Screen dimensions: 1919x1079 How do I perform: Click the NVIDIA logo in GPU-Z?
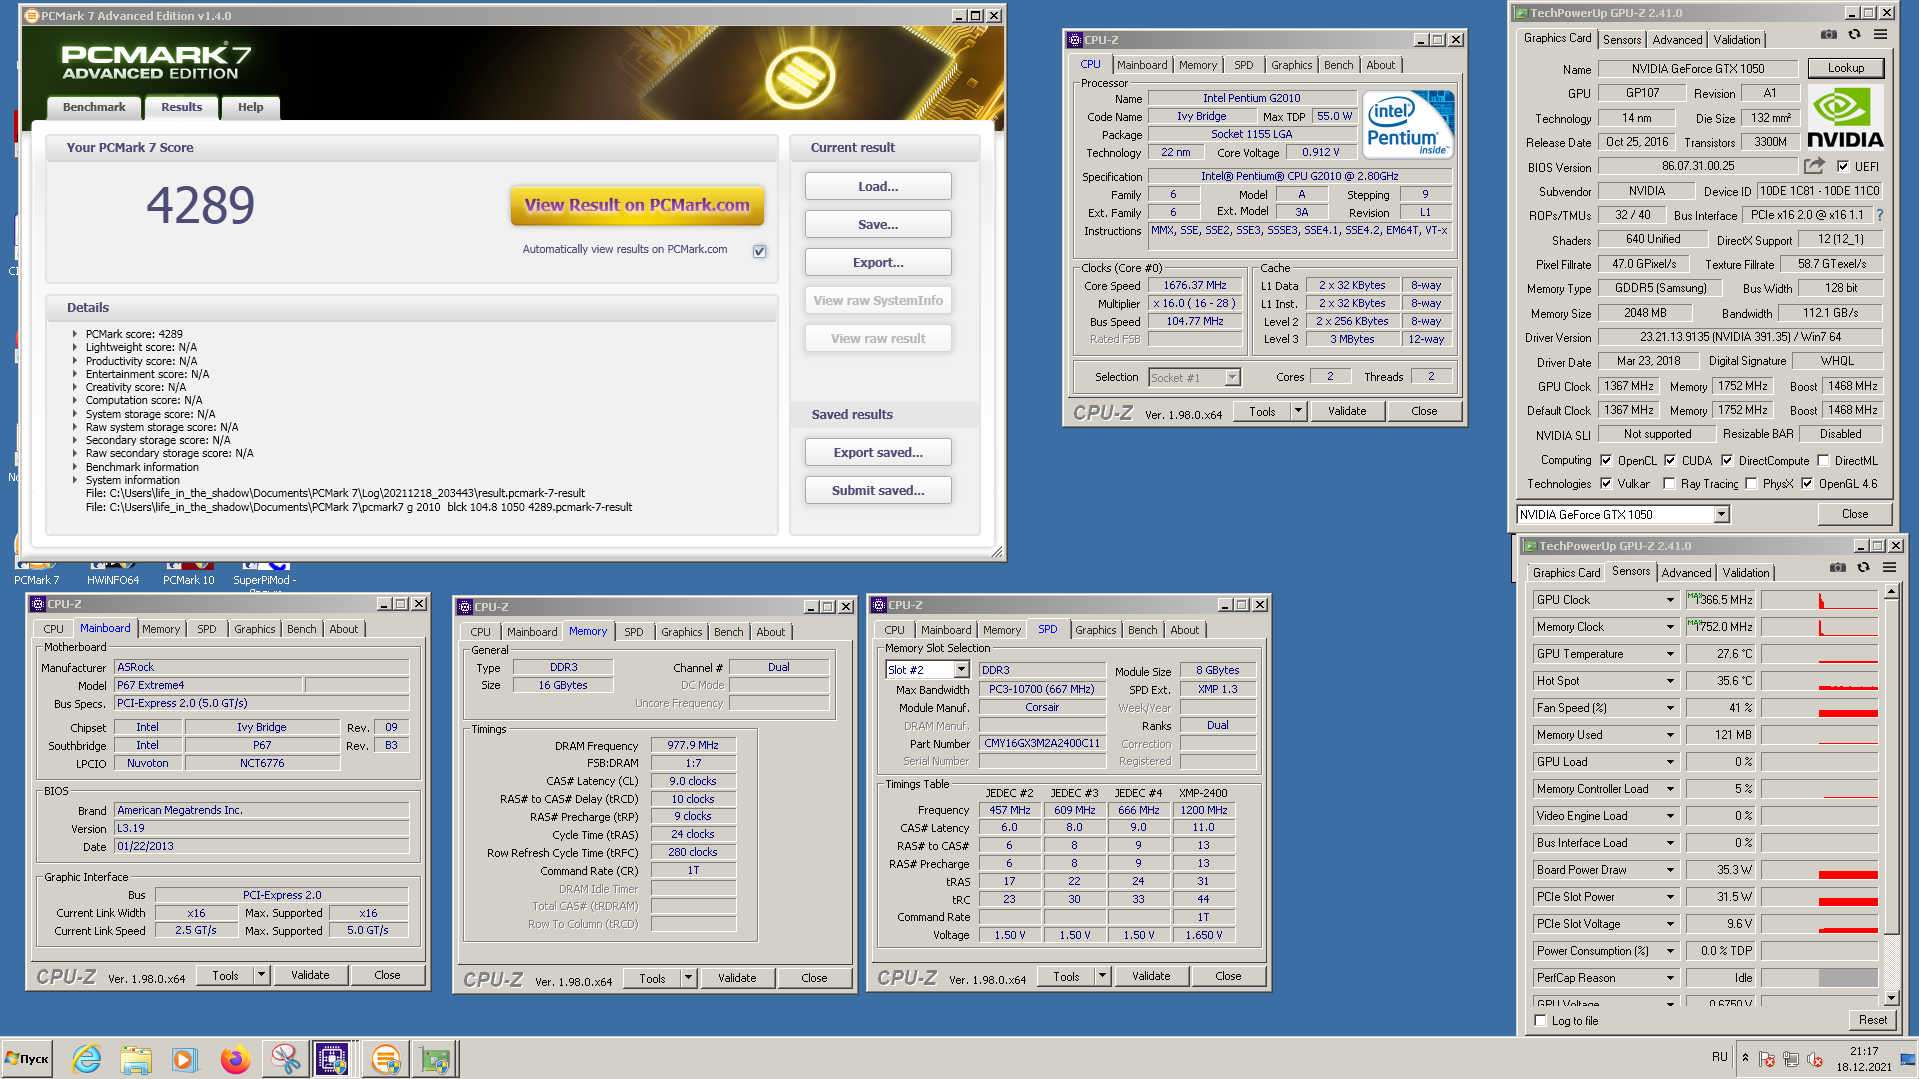pyautogui.click(x=1845, y=118)
